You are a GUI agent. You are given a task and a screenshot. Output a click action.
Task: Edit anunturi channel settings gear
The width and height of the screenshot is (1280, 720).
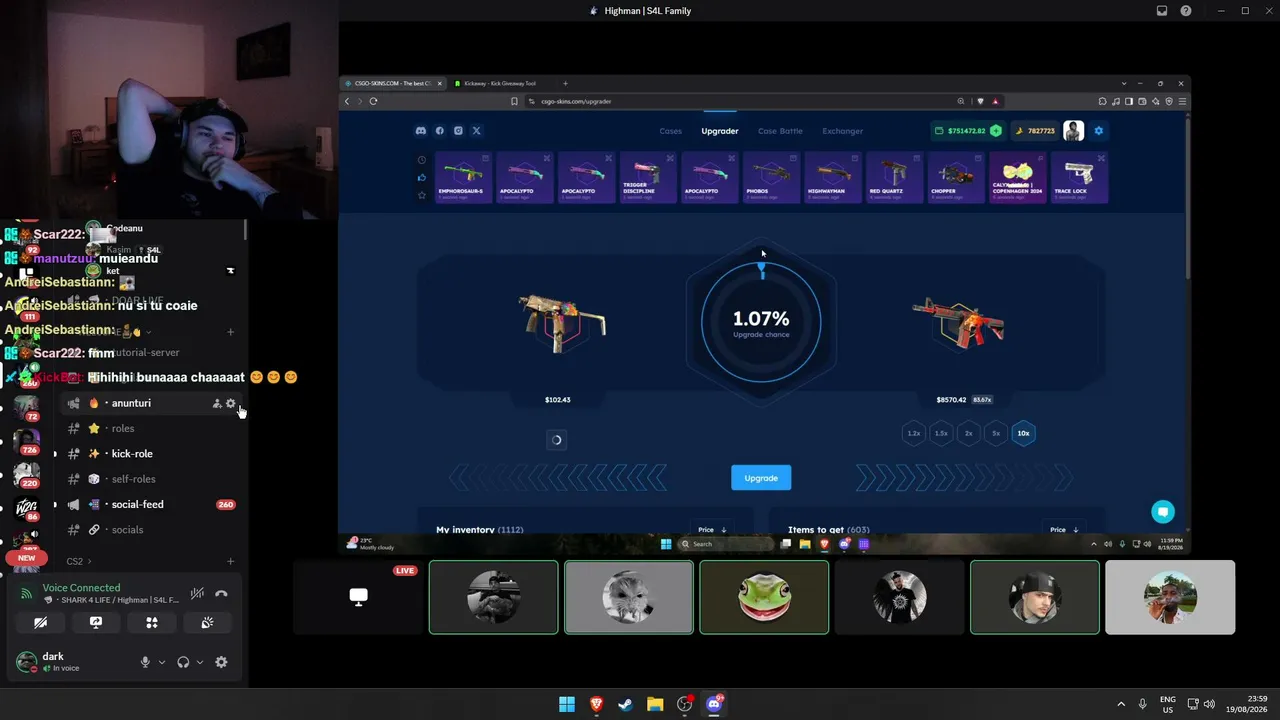(x=230, y=403)
